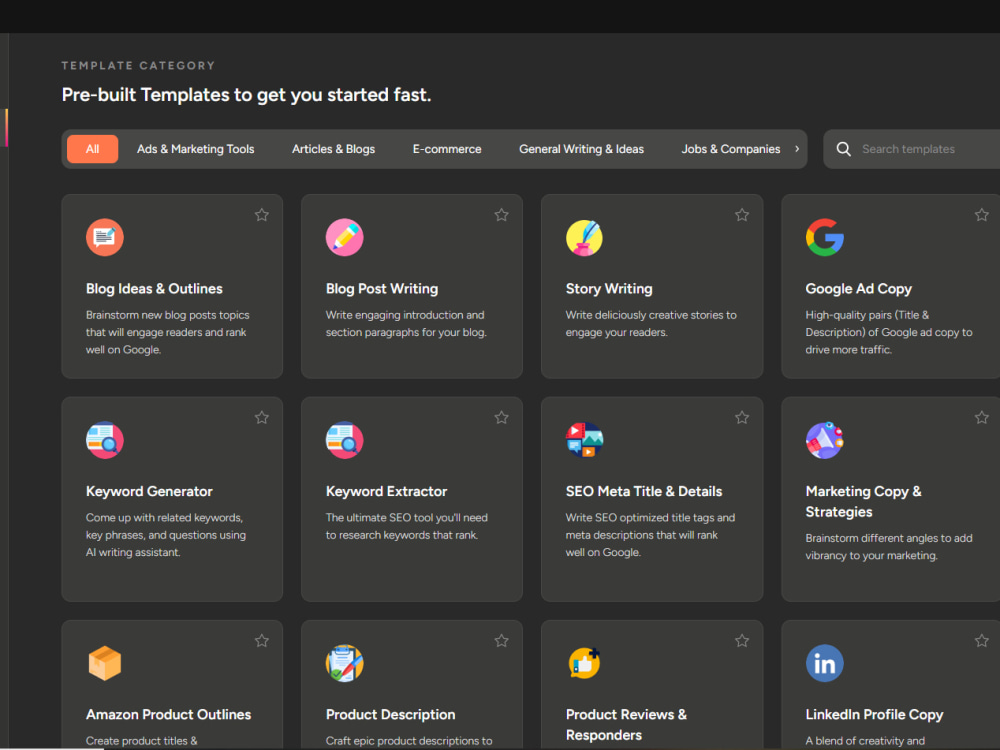Select the All category filter
Viewport: 1000px width, 750px height.
click(x=92, y=149)
